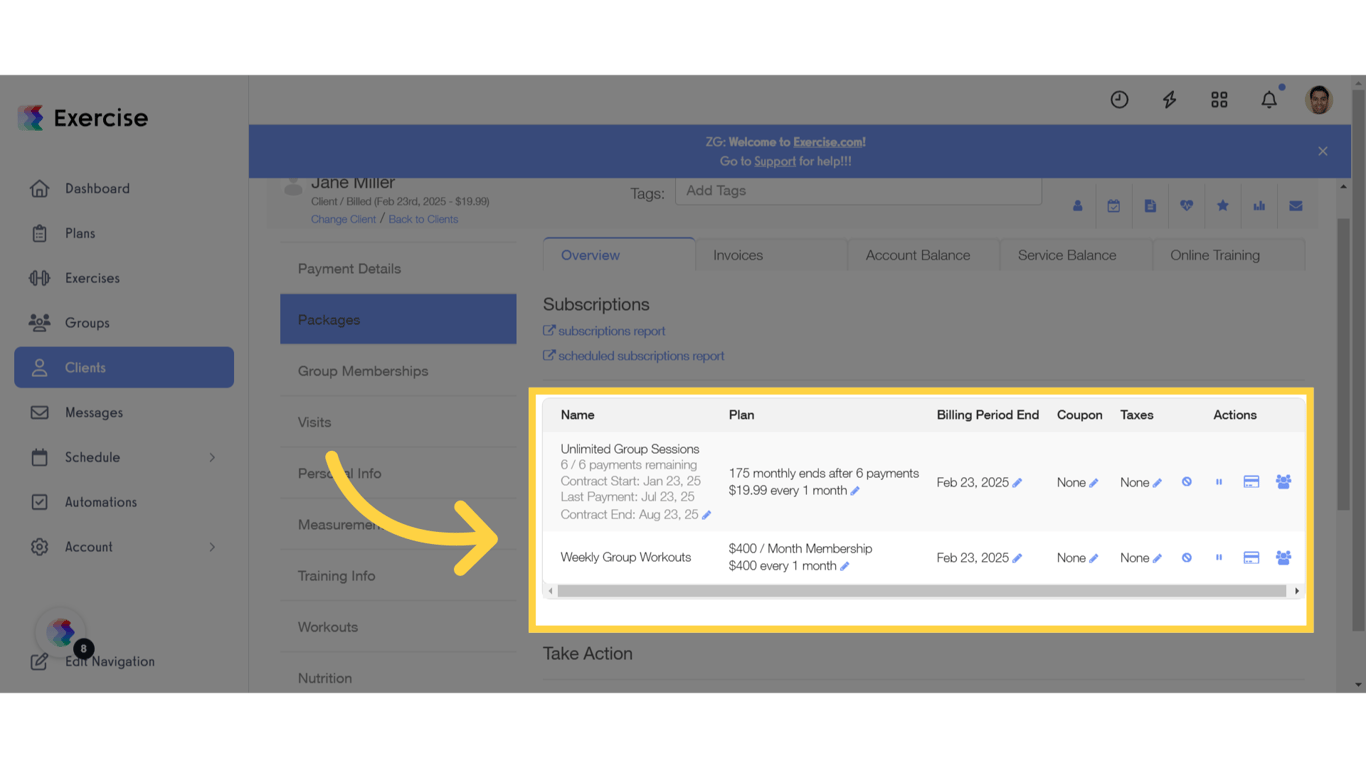Select Packages in client menu

point(398,319)
